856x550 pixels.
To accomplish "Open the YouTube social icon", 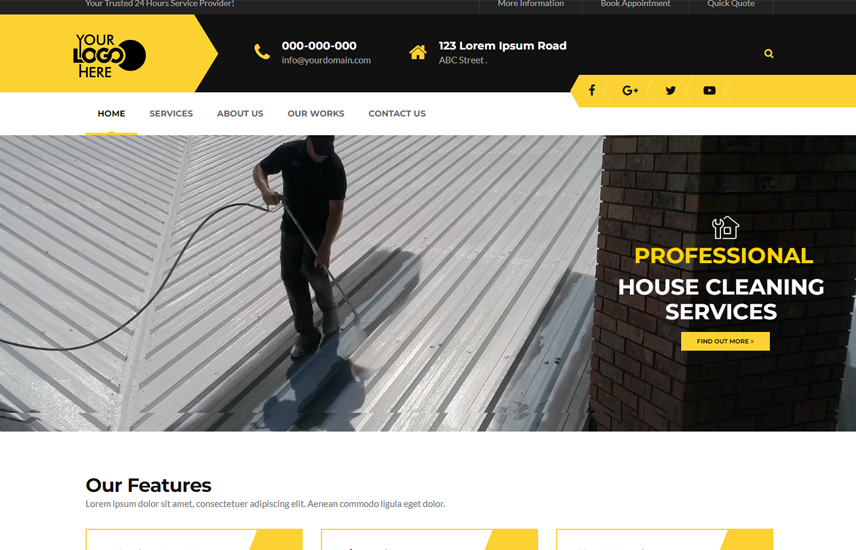I will click(709, 91).
